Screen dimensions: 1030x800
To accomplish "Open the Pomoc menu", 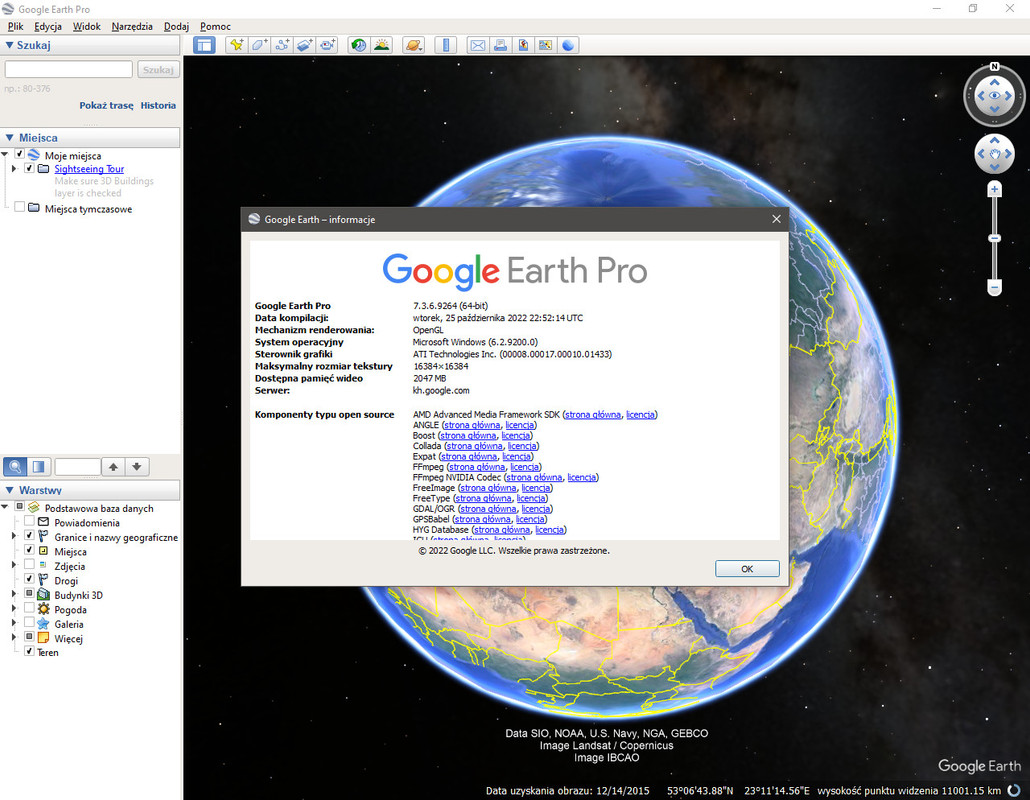I will tap(215, 26).
